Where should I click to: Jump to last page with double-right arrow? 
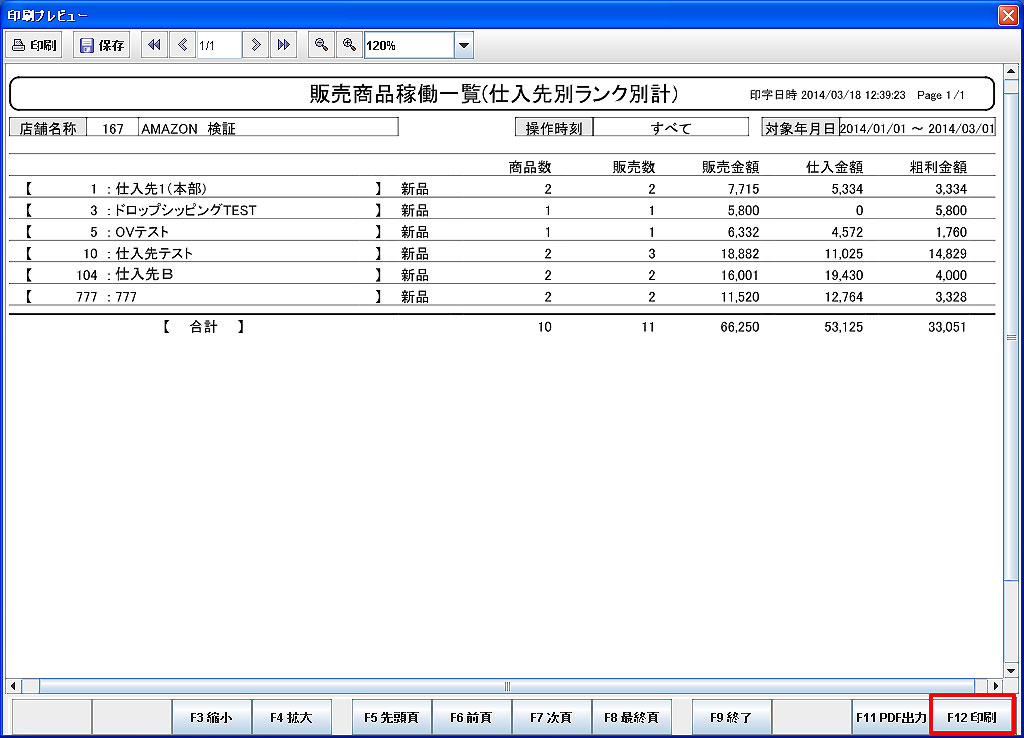tap(284, 45)
